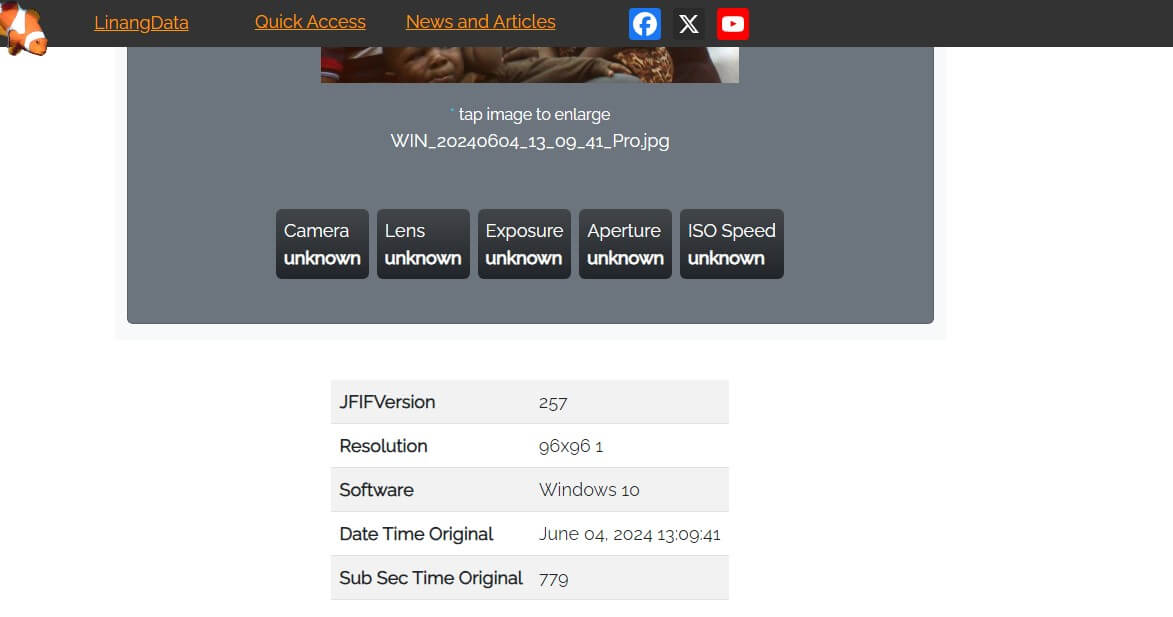This screenshot has height=617, width=1173.
Task: Select the Camera metadata badge
Action: coord(321,244)
